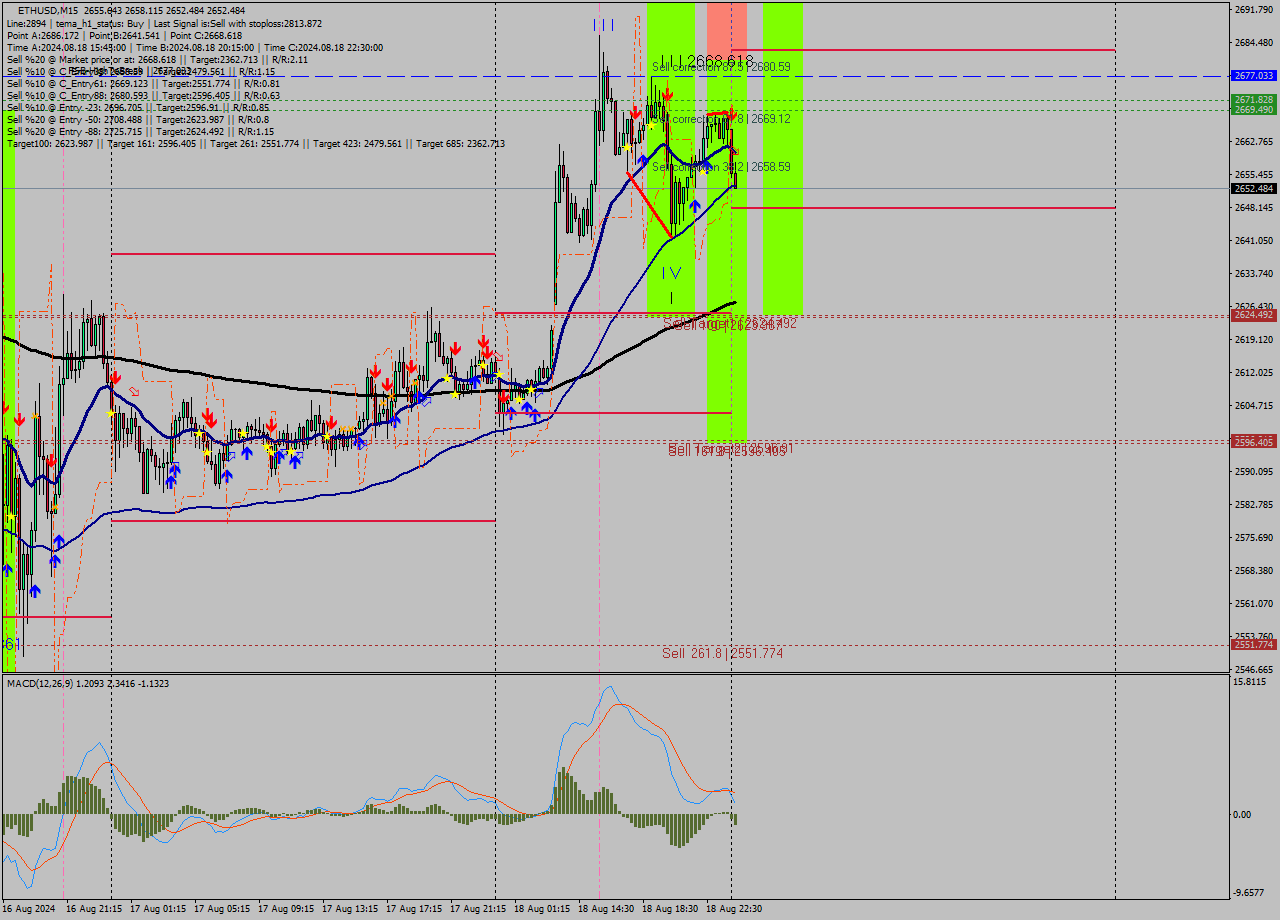Click the '16 Aug 2024' time axis label
The image size is (1280, 920).
(x=28, y=909)
